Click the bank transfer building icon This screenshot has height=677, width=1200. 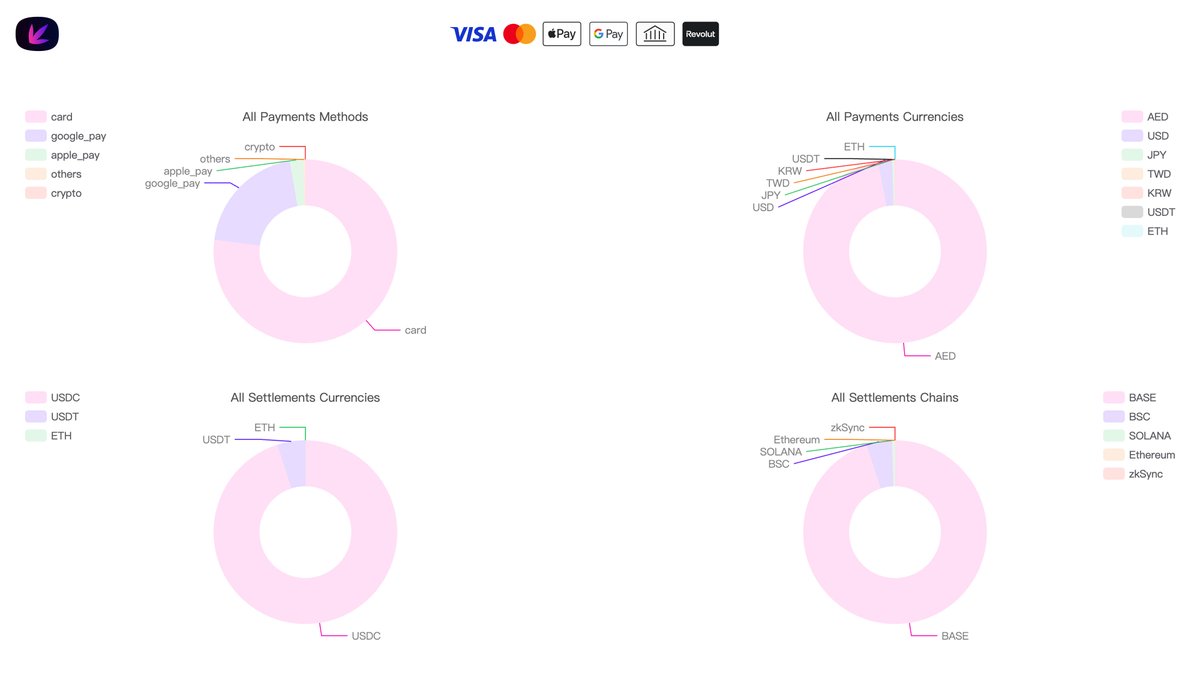click(x=655, y=34)
